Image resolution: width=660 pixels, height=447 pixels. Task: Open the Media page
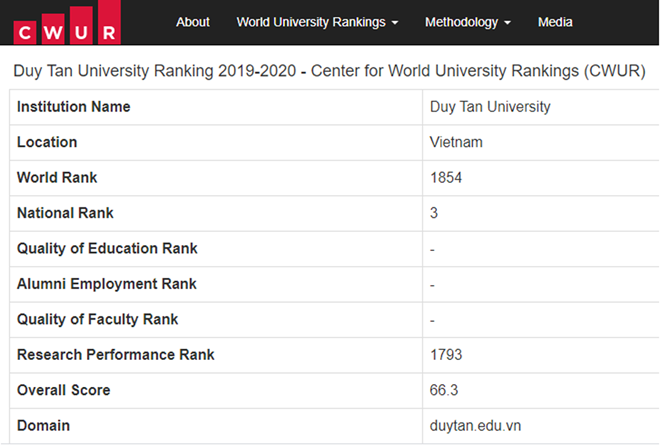tap(555, 22)
